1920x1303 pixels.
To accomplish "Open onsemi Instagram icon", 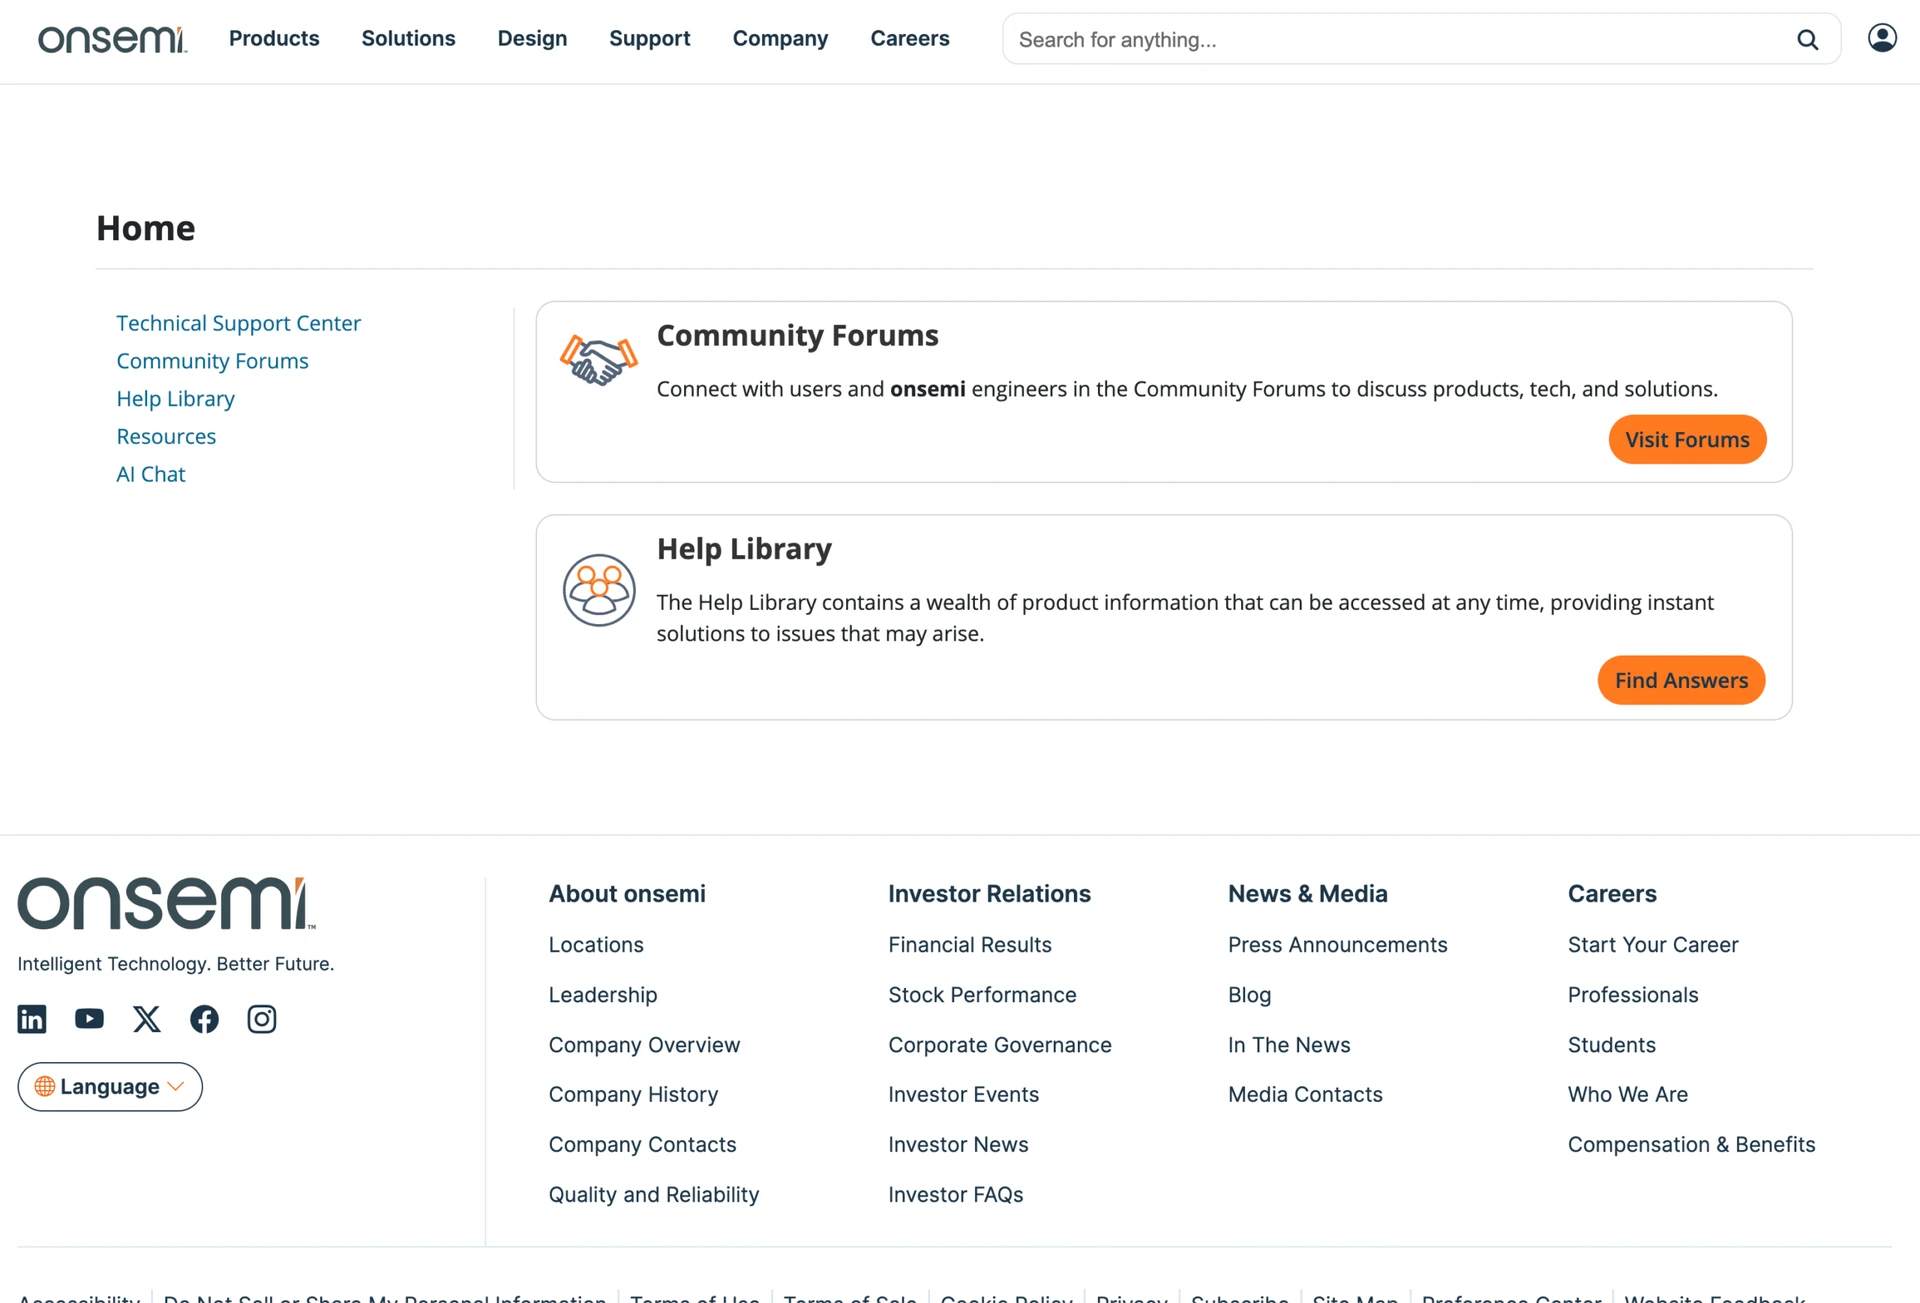I will click(262, 1019).
